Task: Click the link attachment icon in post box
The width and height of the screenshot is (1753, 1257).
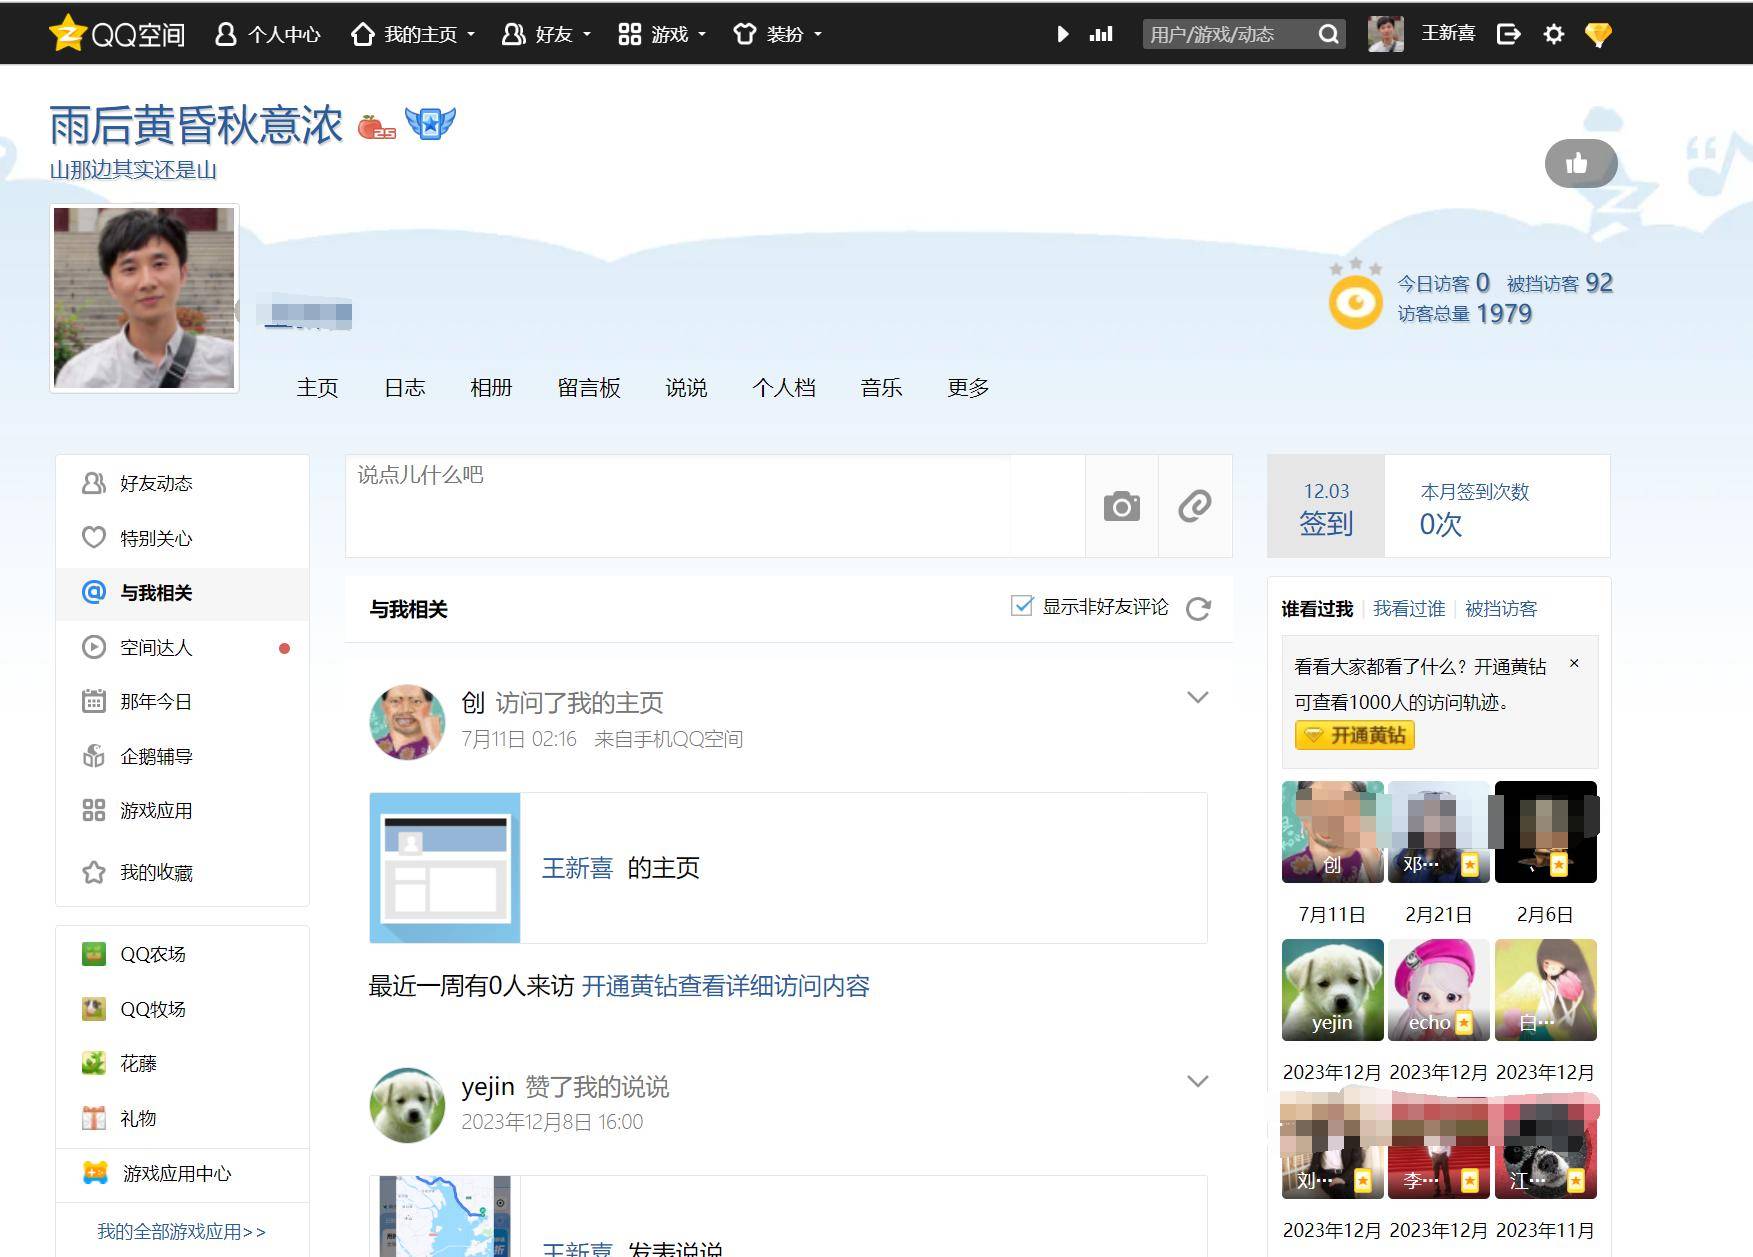Action: point(1194,507)
